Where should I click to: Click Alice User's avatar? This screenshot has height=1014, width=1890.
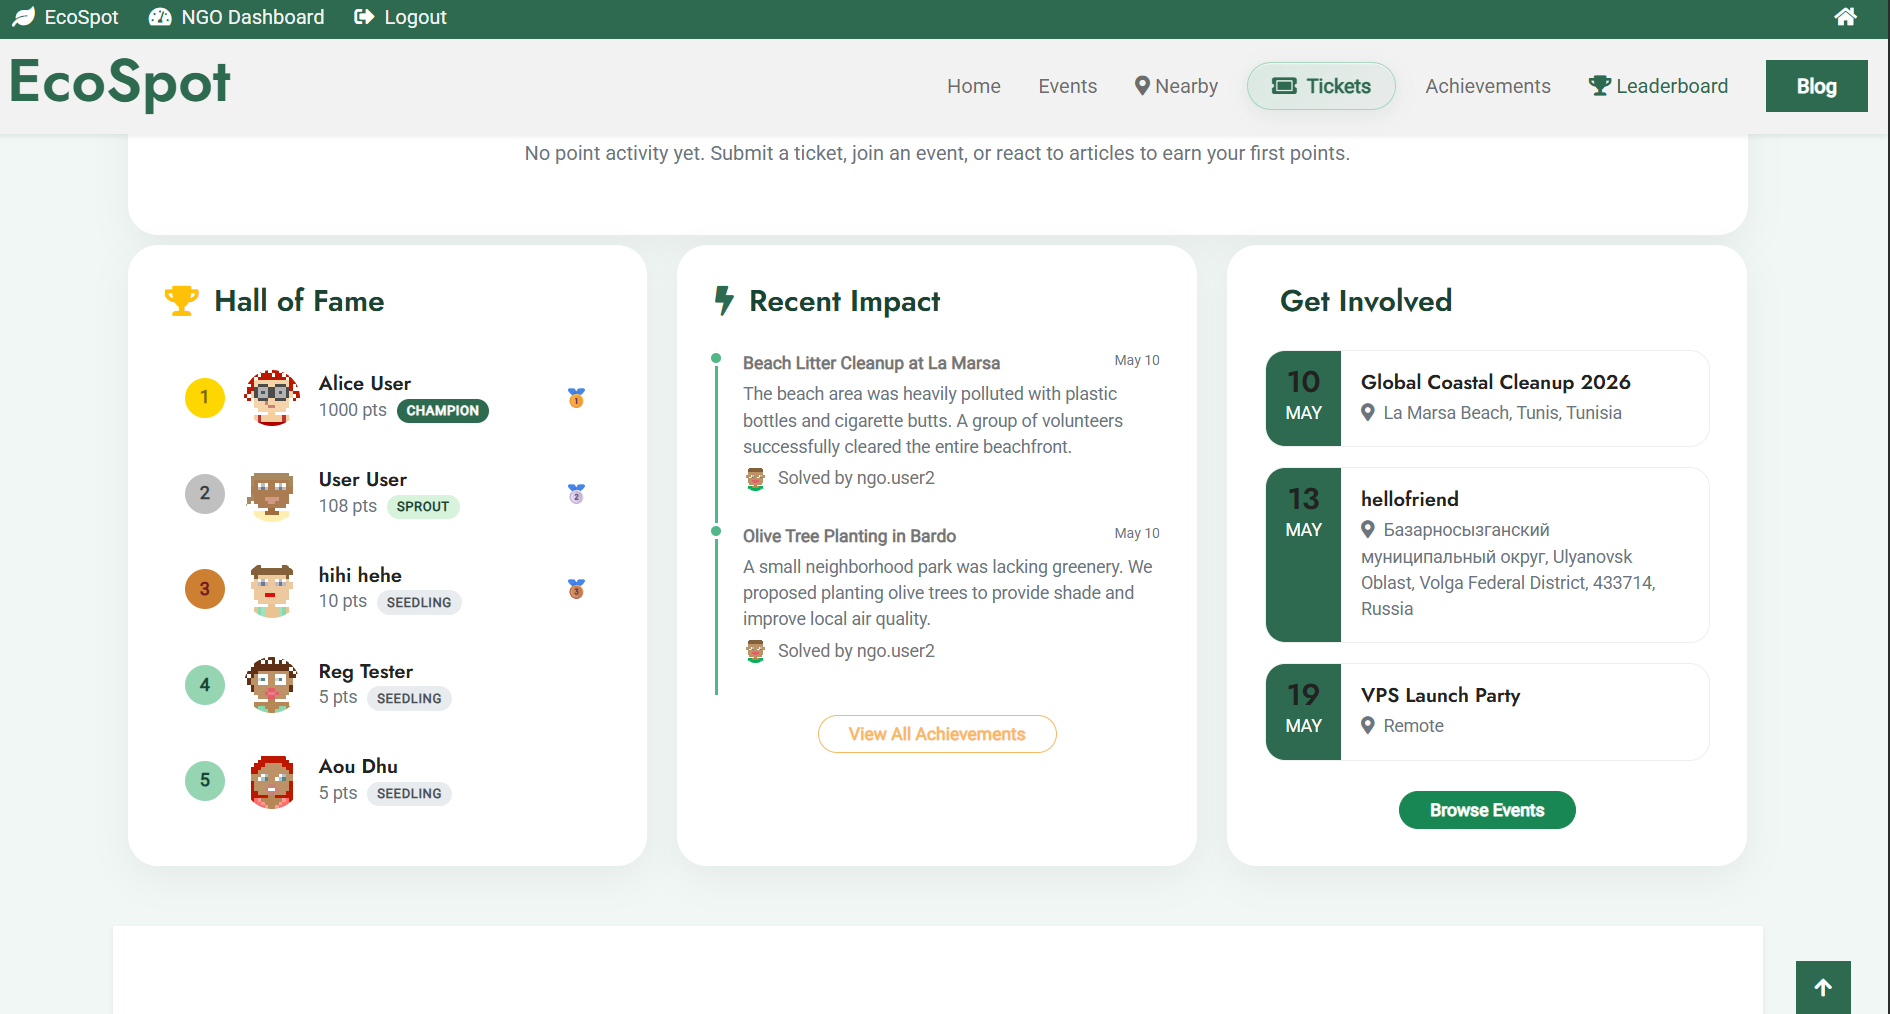tap(272, 398)
